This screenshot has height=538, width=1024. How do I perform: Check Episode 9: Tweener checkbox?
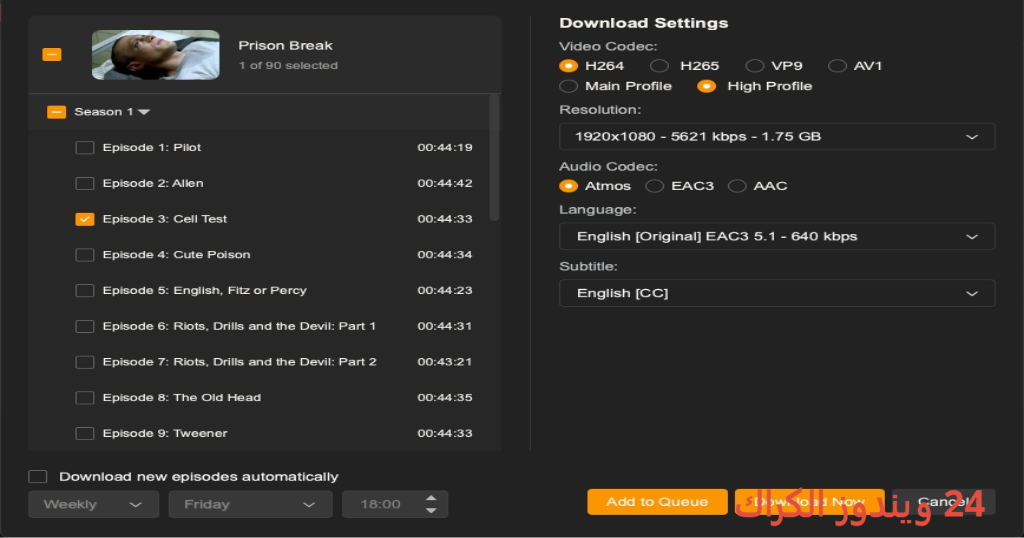[x=85, y=434]
